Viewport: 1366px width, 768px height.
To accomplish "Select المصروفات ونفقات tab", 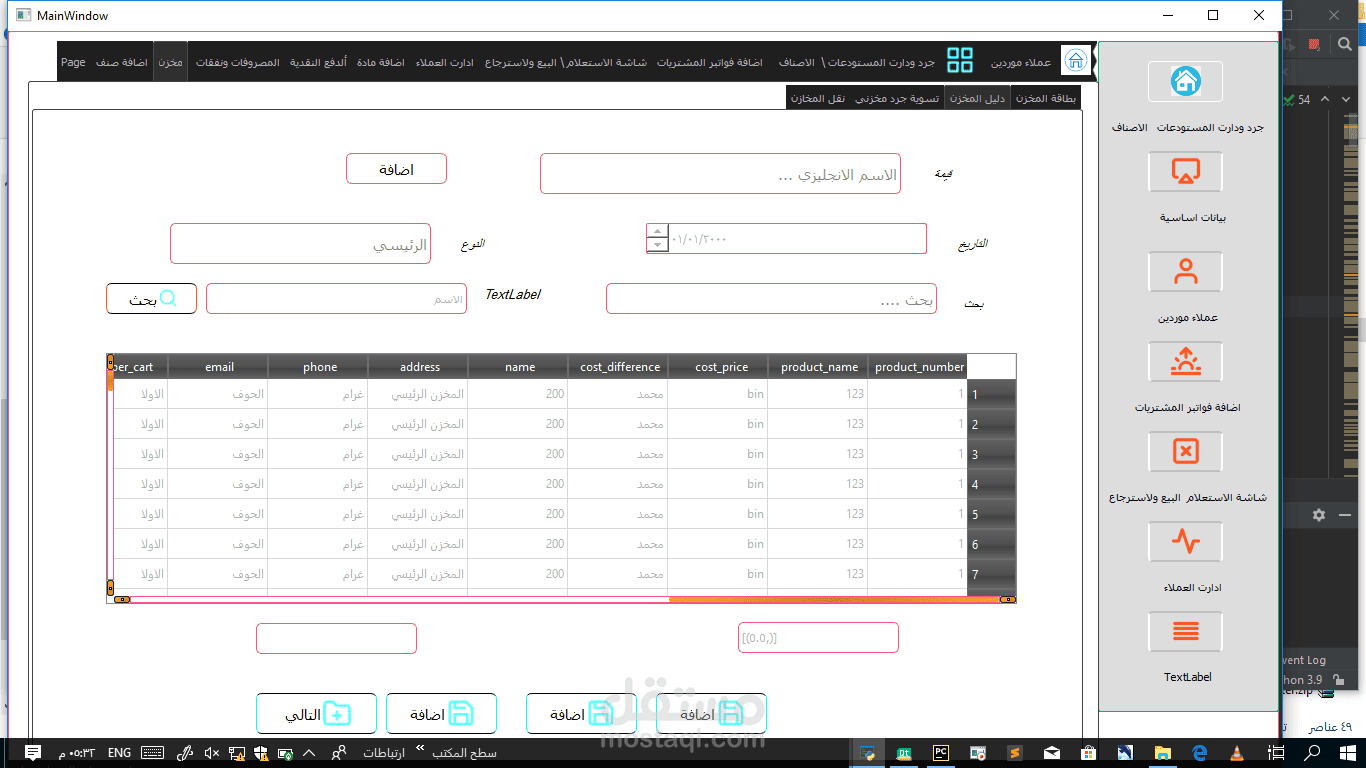I will pos(238,62).
